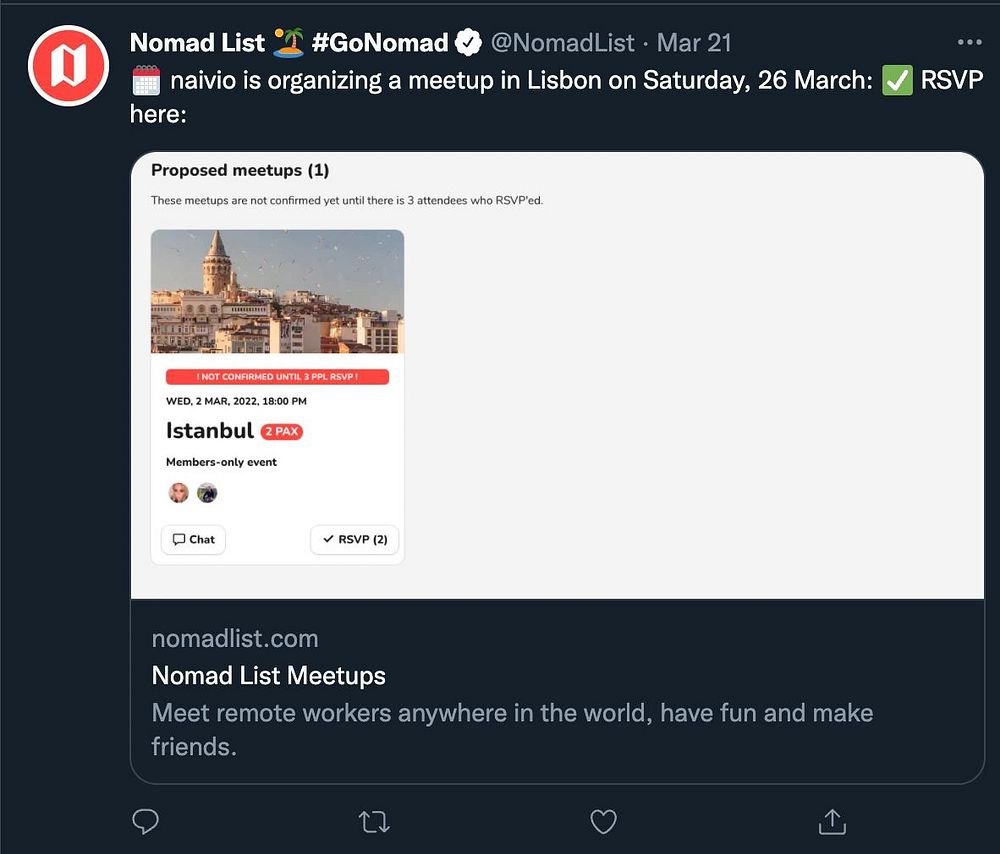Retweet this Nomad List tweet
Image resolution: width=1000 pixels, height=854 pixels.
373,822
